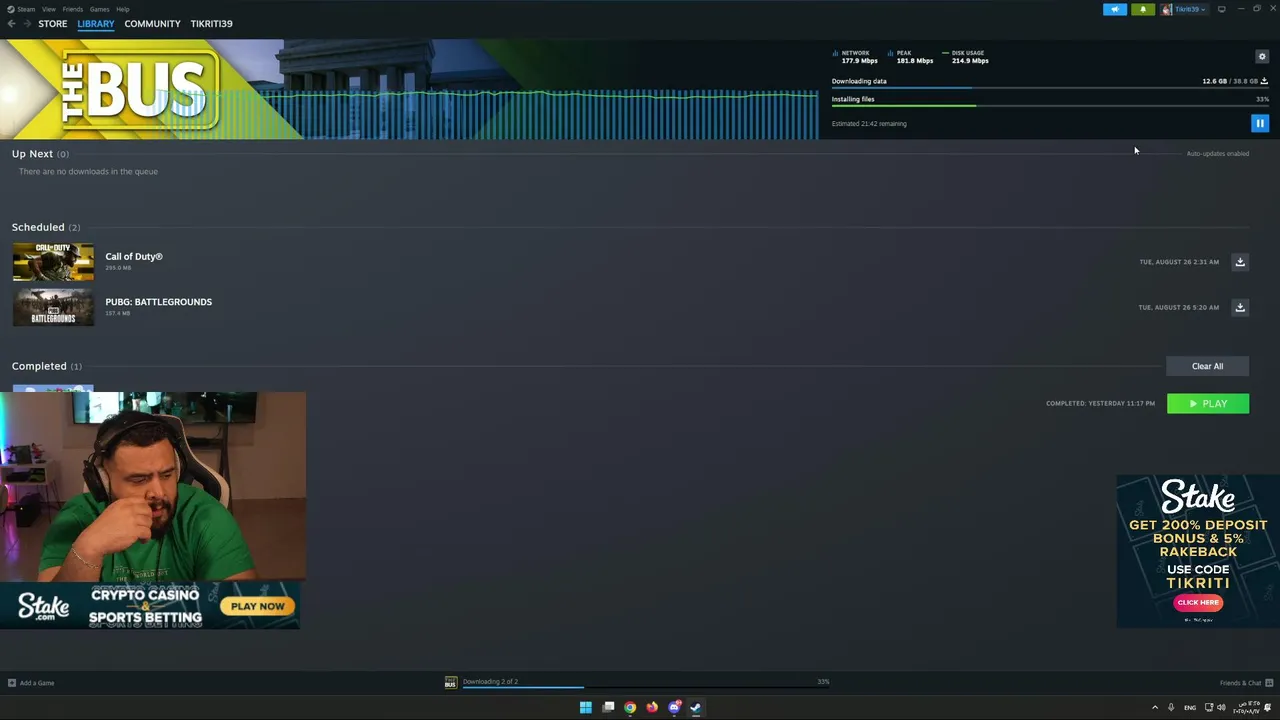Open volume control in system tray
Image resolution: width=1280 pixels, height=720 pixels.
(1221, 707)
